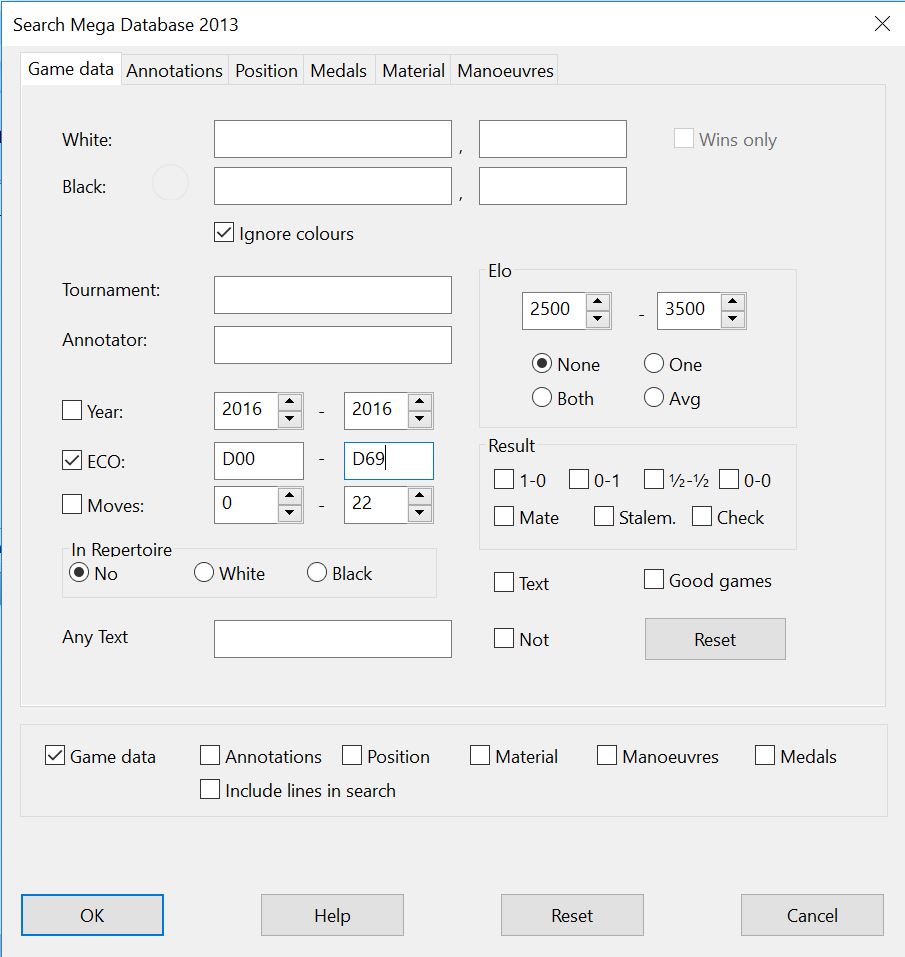Click the Black player last name field

tap(333, 186)
